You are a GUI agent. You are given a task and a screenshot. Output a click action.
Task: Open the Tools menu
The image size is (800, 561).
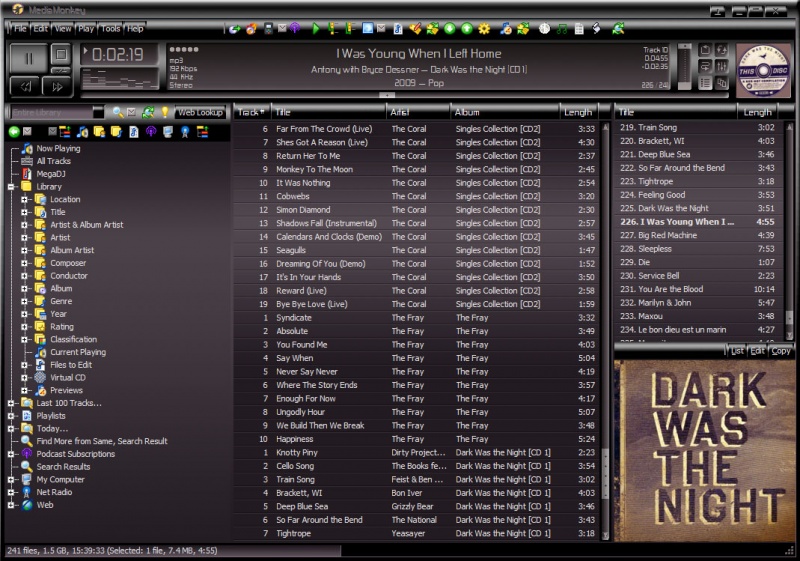110,29
